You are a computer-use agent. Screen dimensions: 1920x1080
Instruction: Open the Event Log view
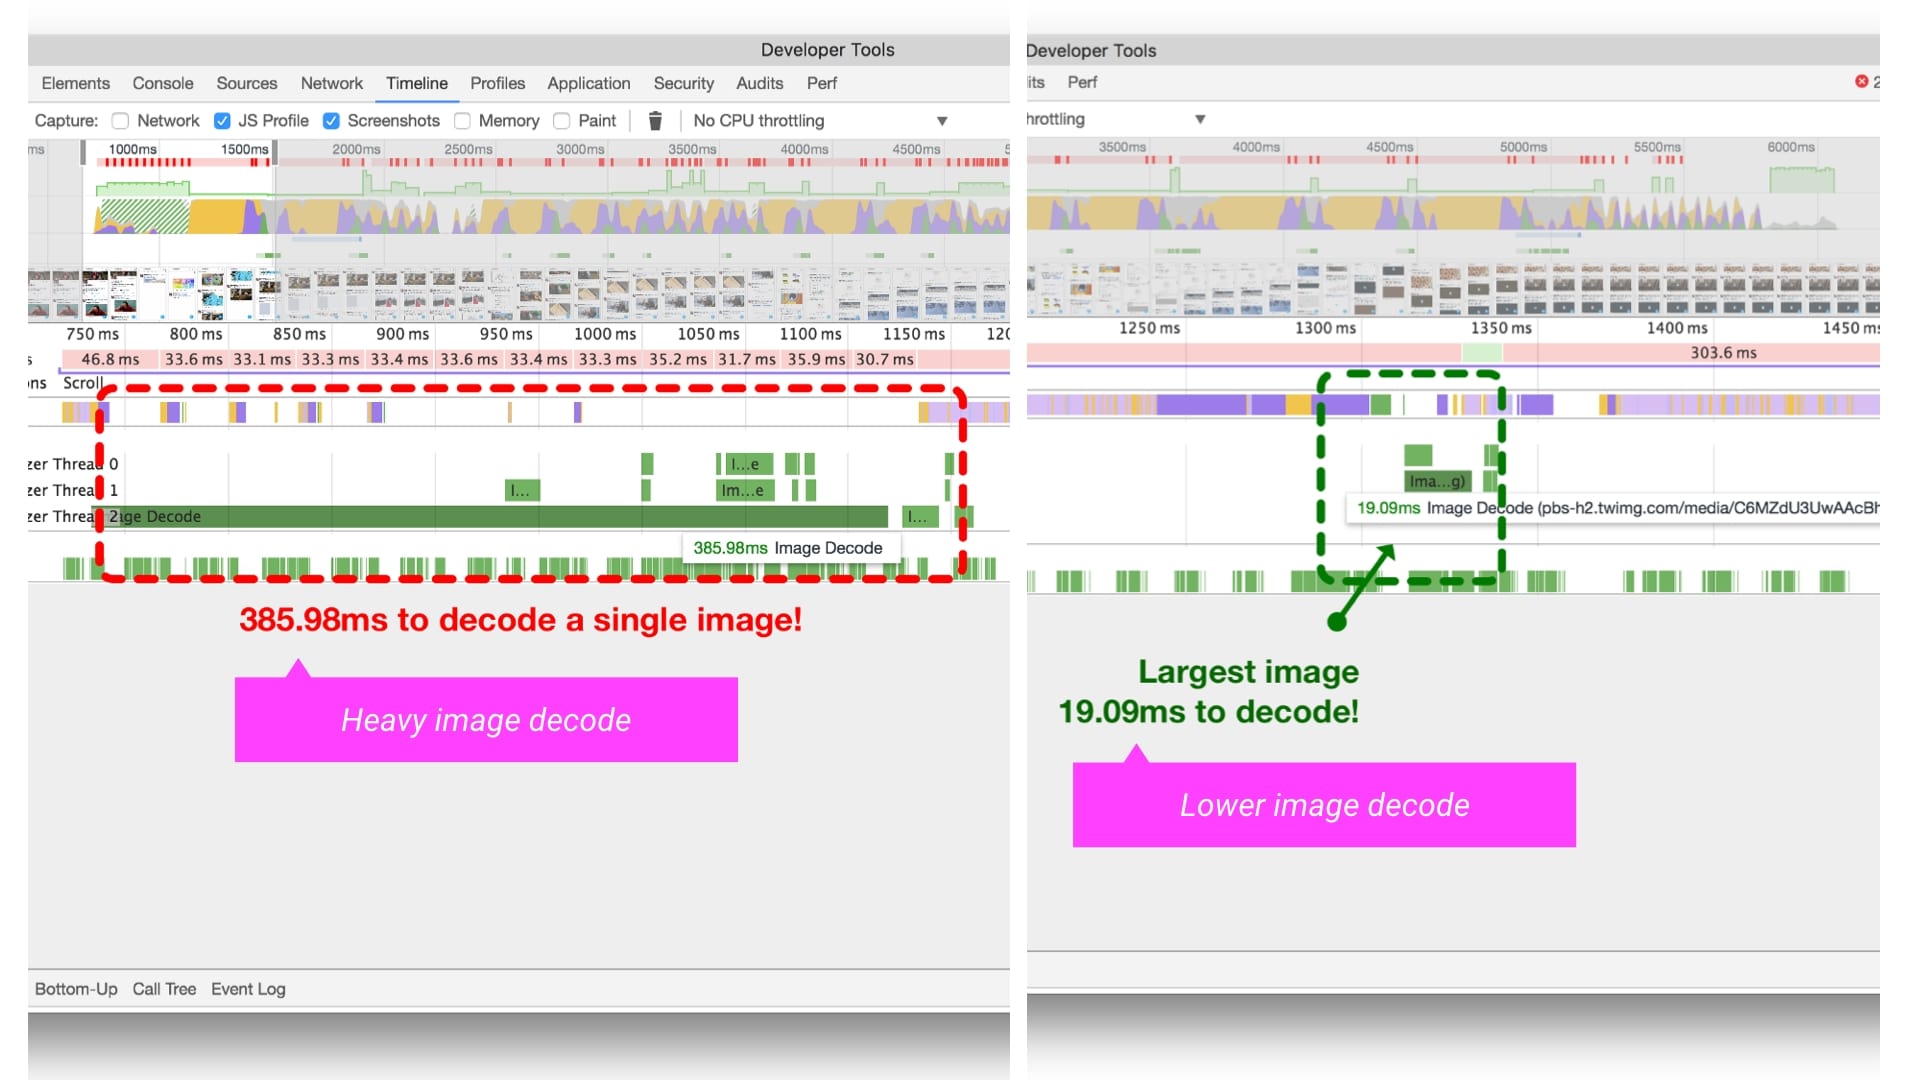click(248, 989)
